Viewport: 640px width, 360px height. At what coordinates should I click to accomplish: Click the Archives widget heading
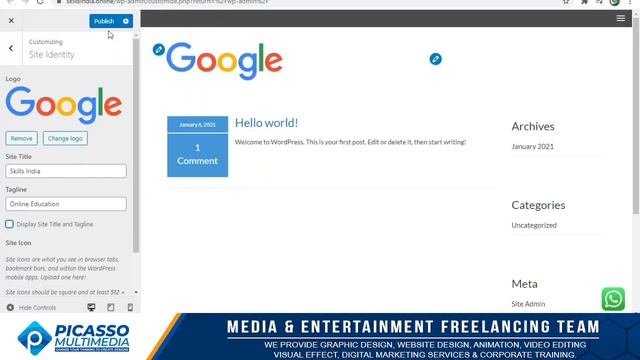pos(533,126)
